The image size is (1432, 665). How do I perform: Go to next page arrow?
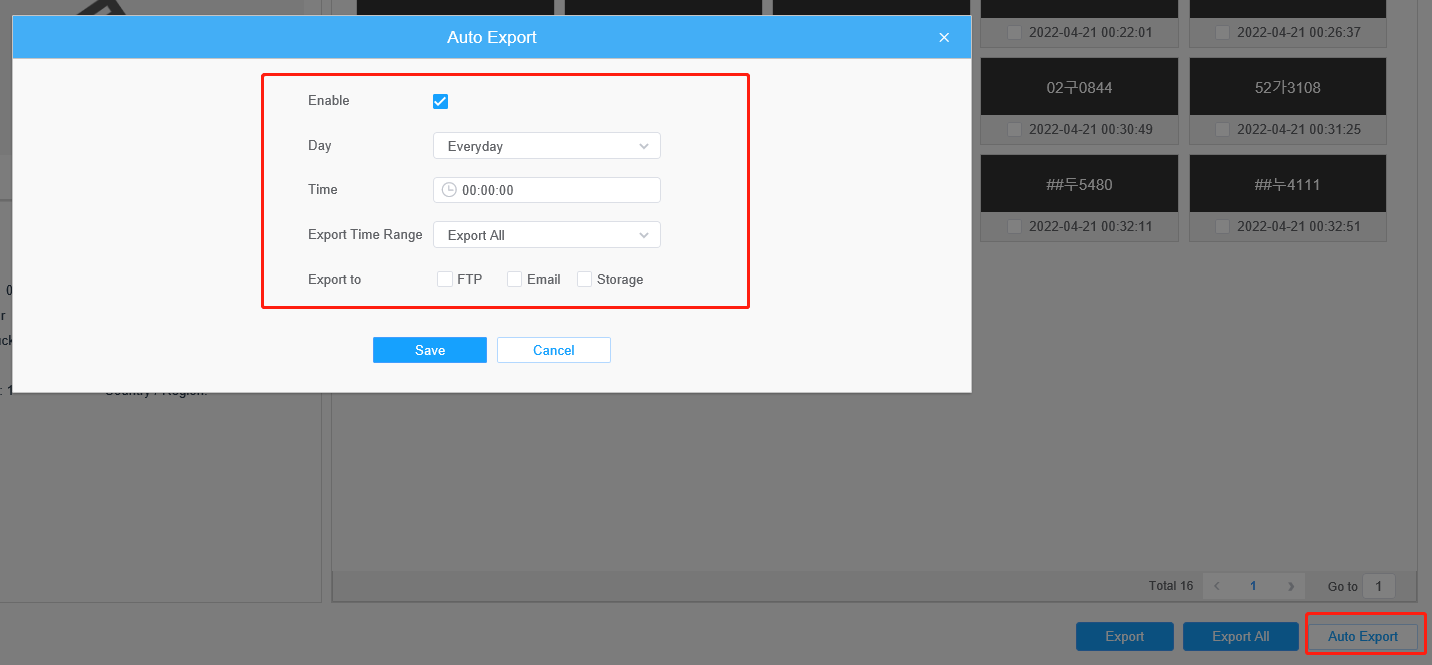point(1291,586)
